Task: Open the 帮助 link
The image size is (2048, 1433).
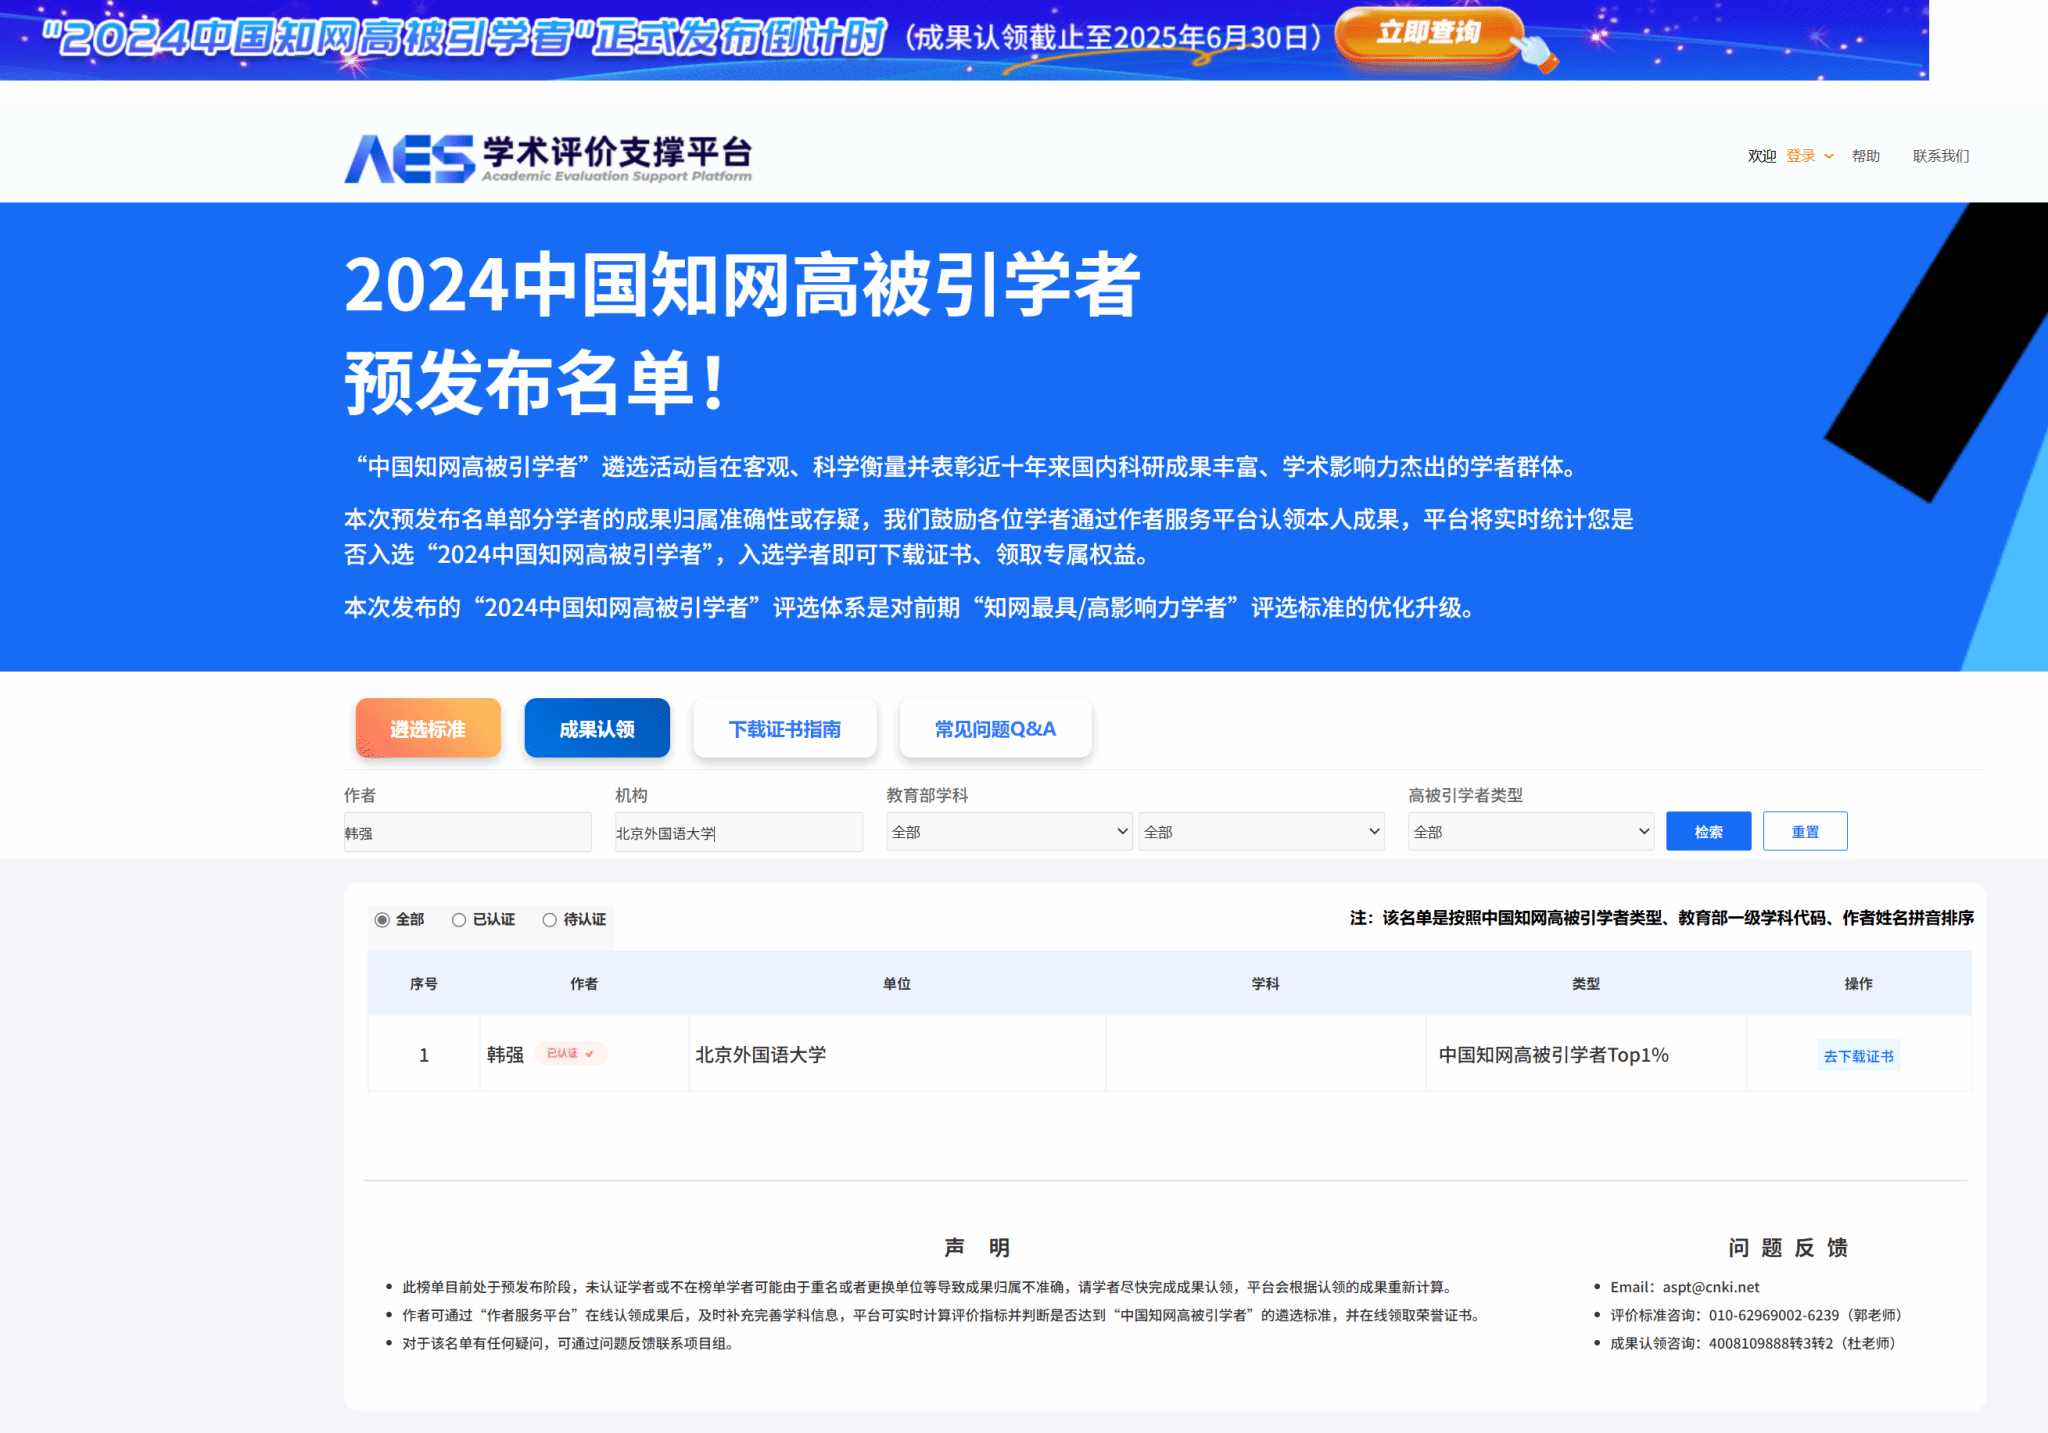Action: click(1865, 156)
